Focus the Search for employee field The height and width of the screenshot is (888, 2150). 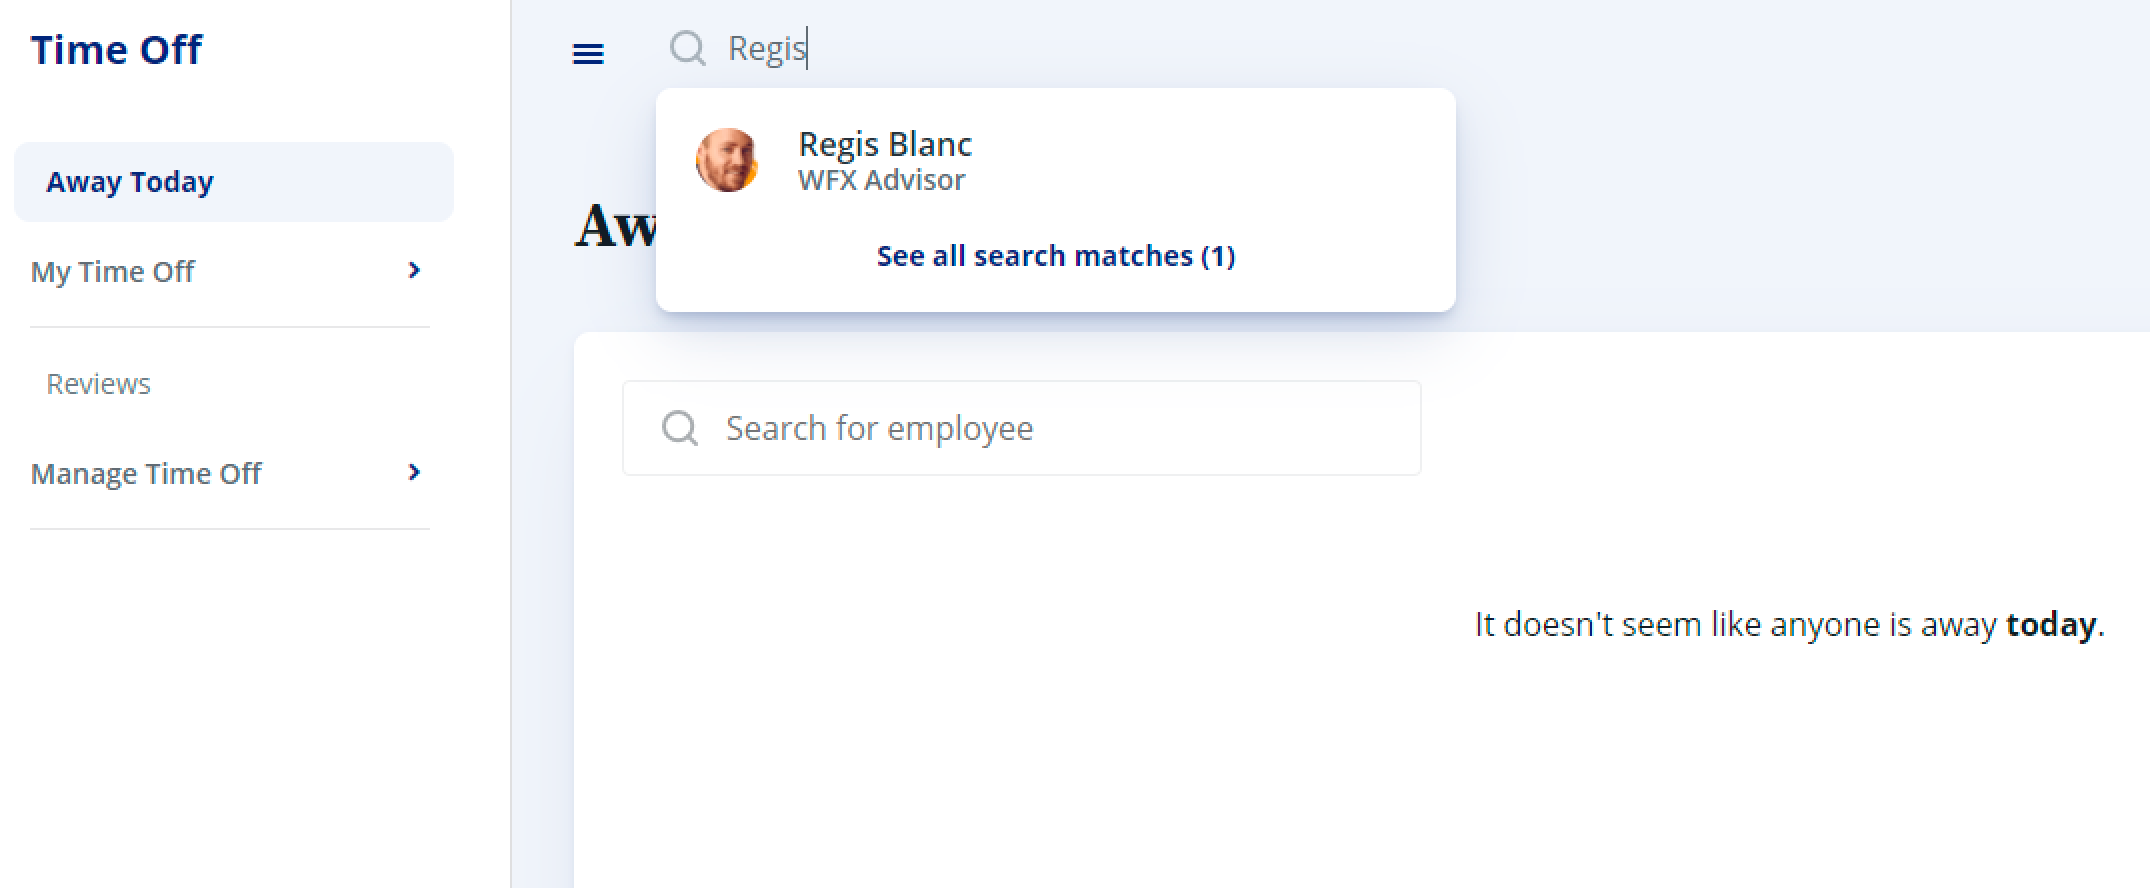pyautogui.click(x=1022, y=428)
